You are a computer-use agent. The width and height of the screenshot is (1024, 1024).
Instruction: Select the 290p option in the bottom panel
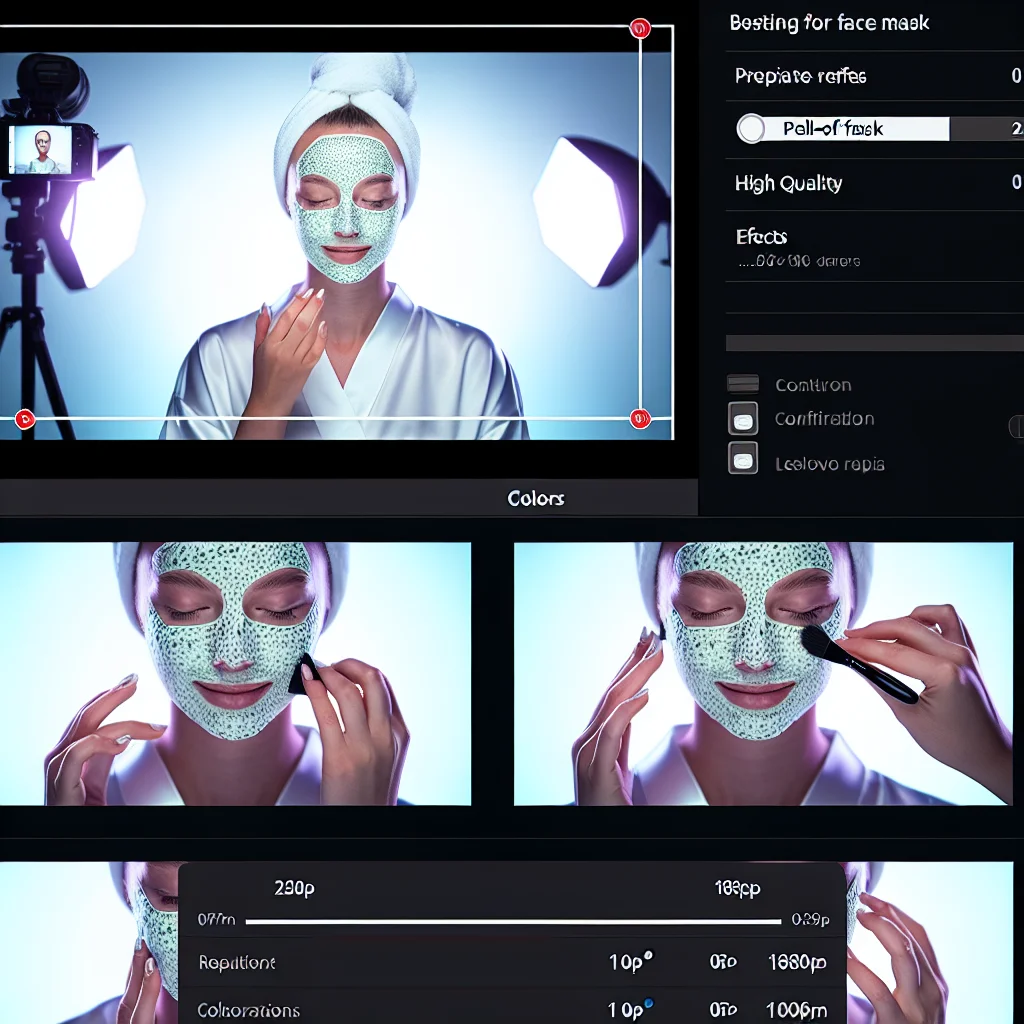tap(294, 887)
